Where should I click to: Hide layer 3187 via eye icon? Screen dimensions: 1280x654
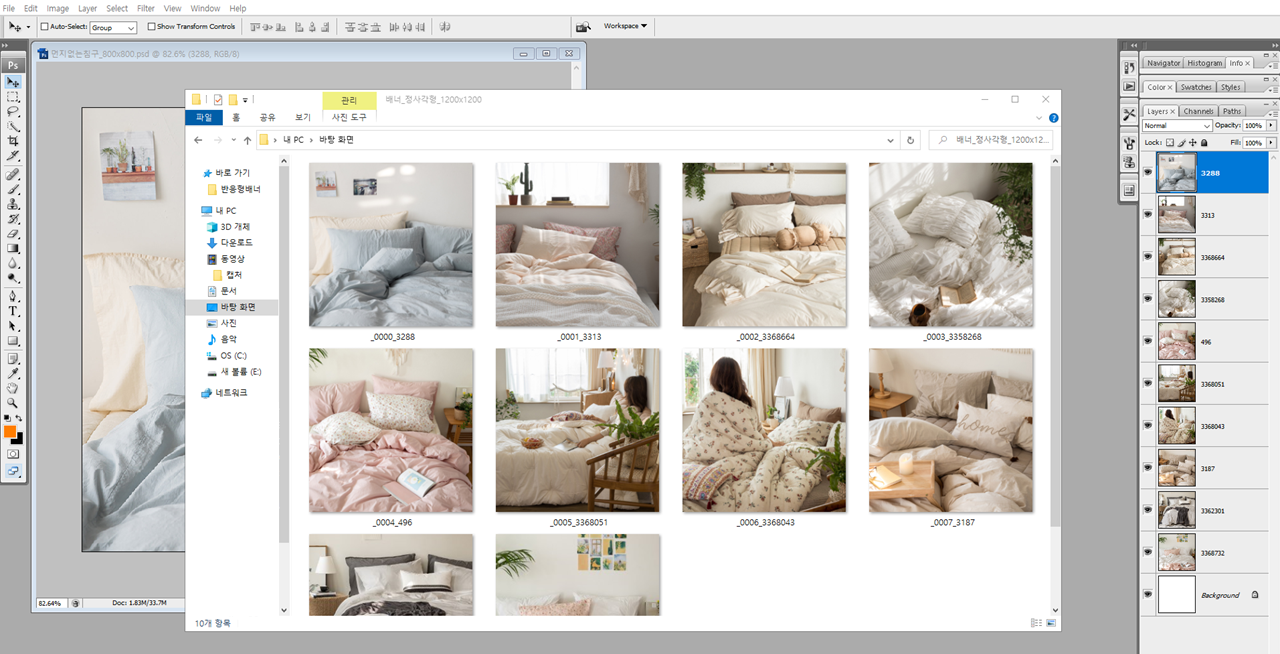pyautogui.click(x=1148, y=468)
